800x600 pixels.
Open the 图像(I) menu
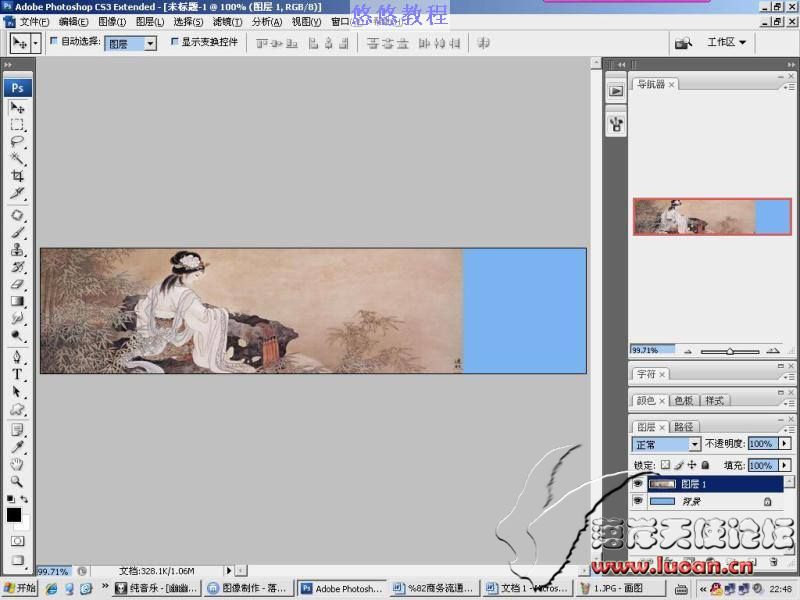(112, 22)
